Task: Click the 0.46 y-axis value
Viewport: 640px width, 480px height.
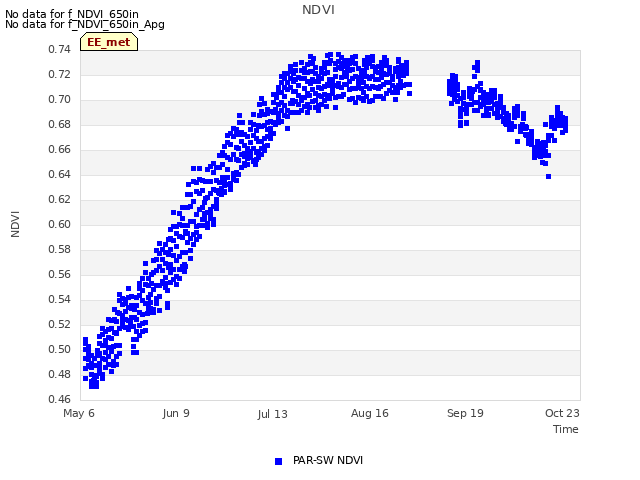Action: 60,399
